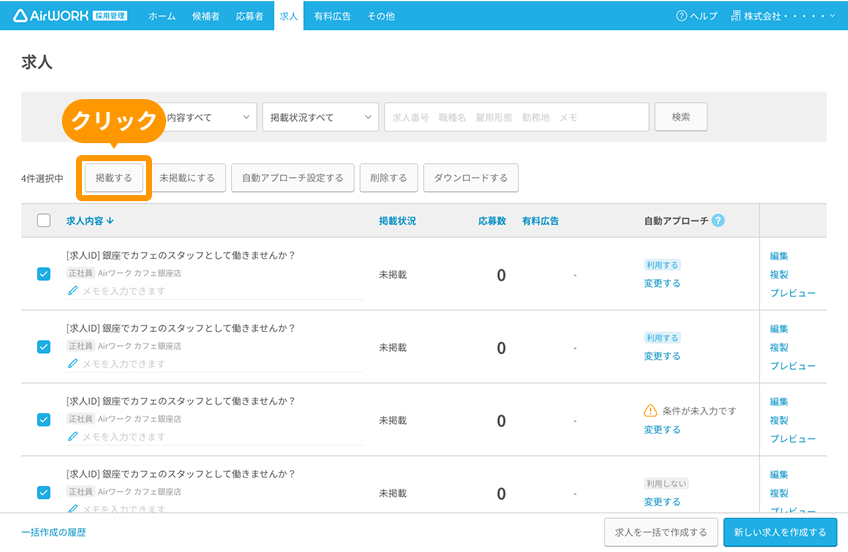
Task: Click the company building icon
Action: pos(736,16)
